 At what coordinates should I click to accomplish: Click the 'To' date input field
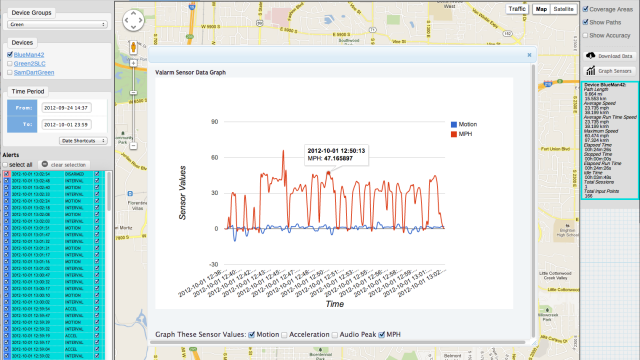[x=67, y=124]
